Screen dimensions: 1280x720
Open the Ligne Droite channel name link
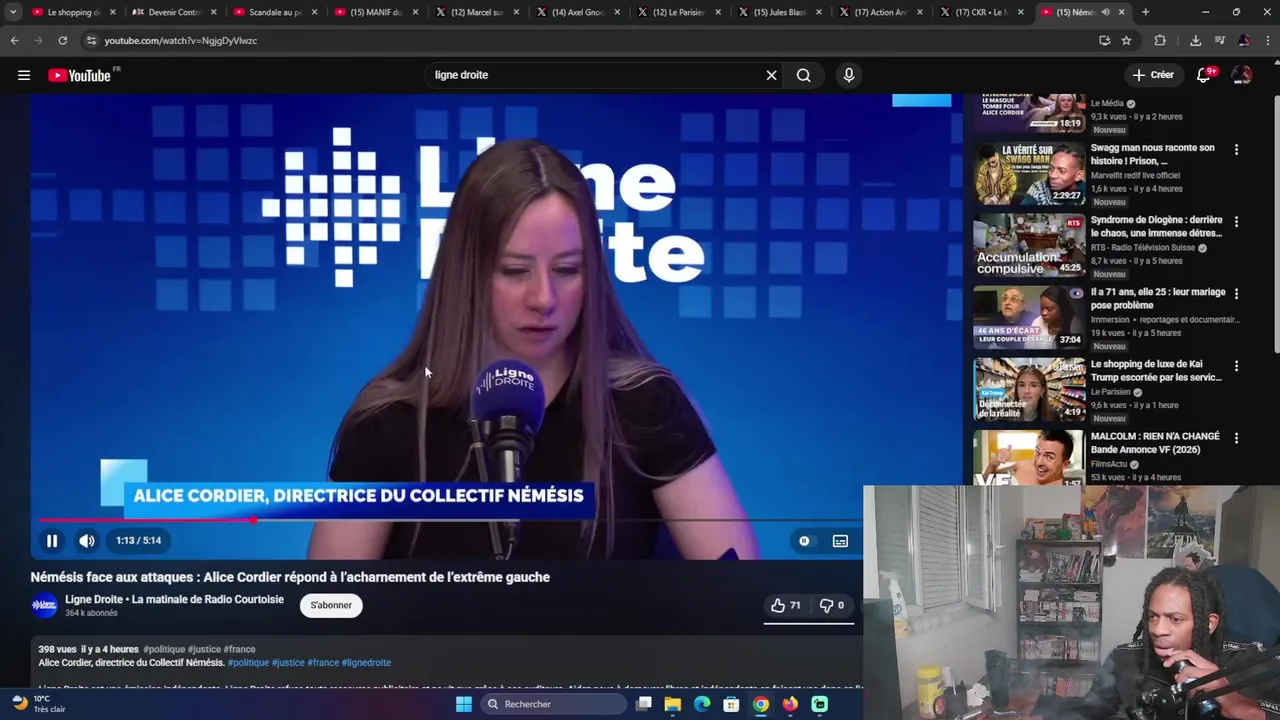point(174,600)
